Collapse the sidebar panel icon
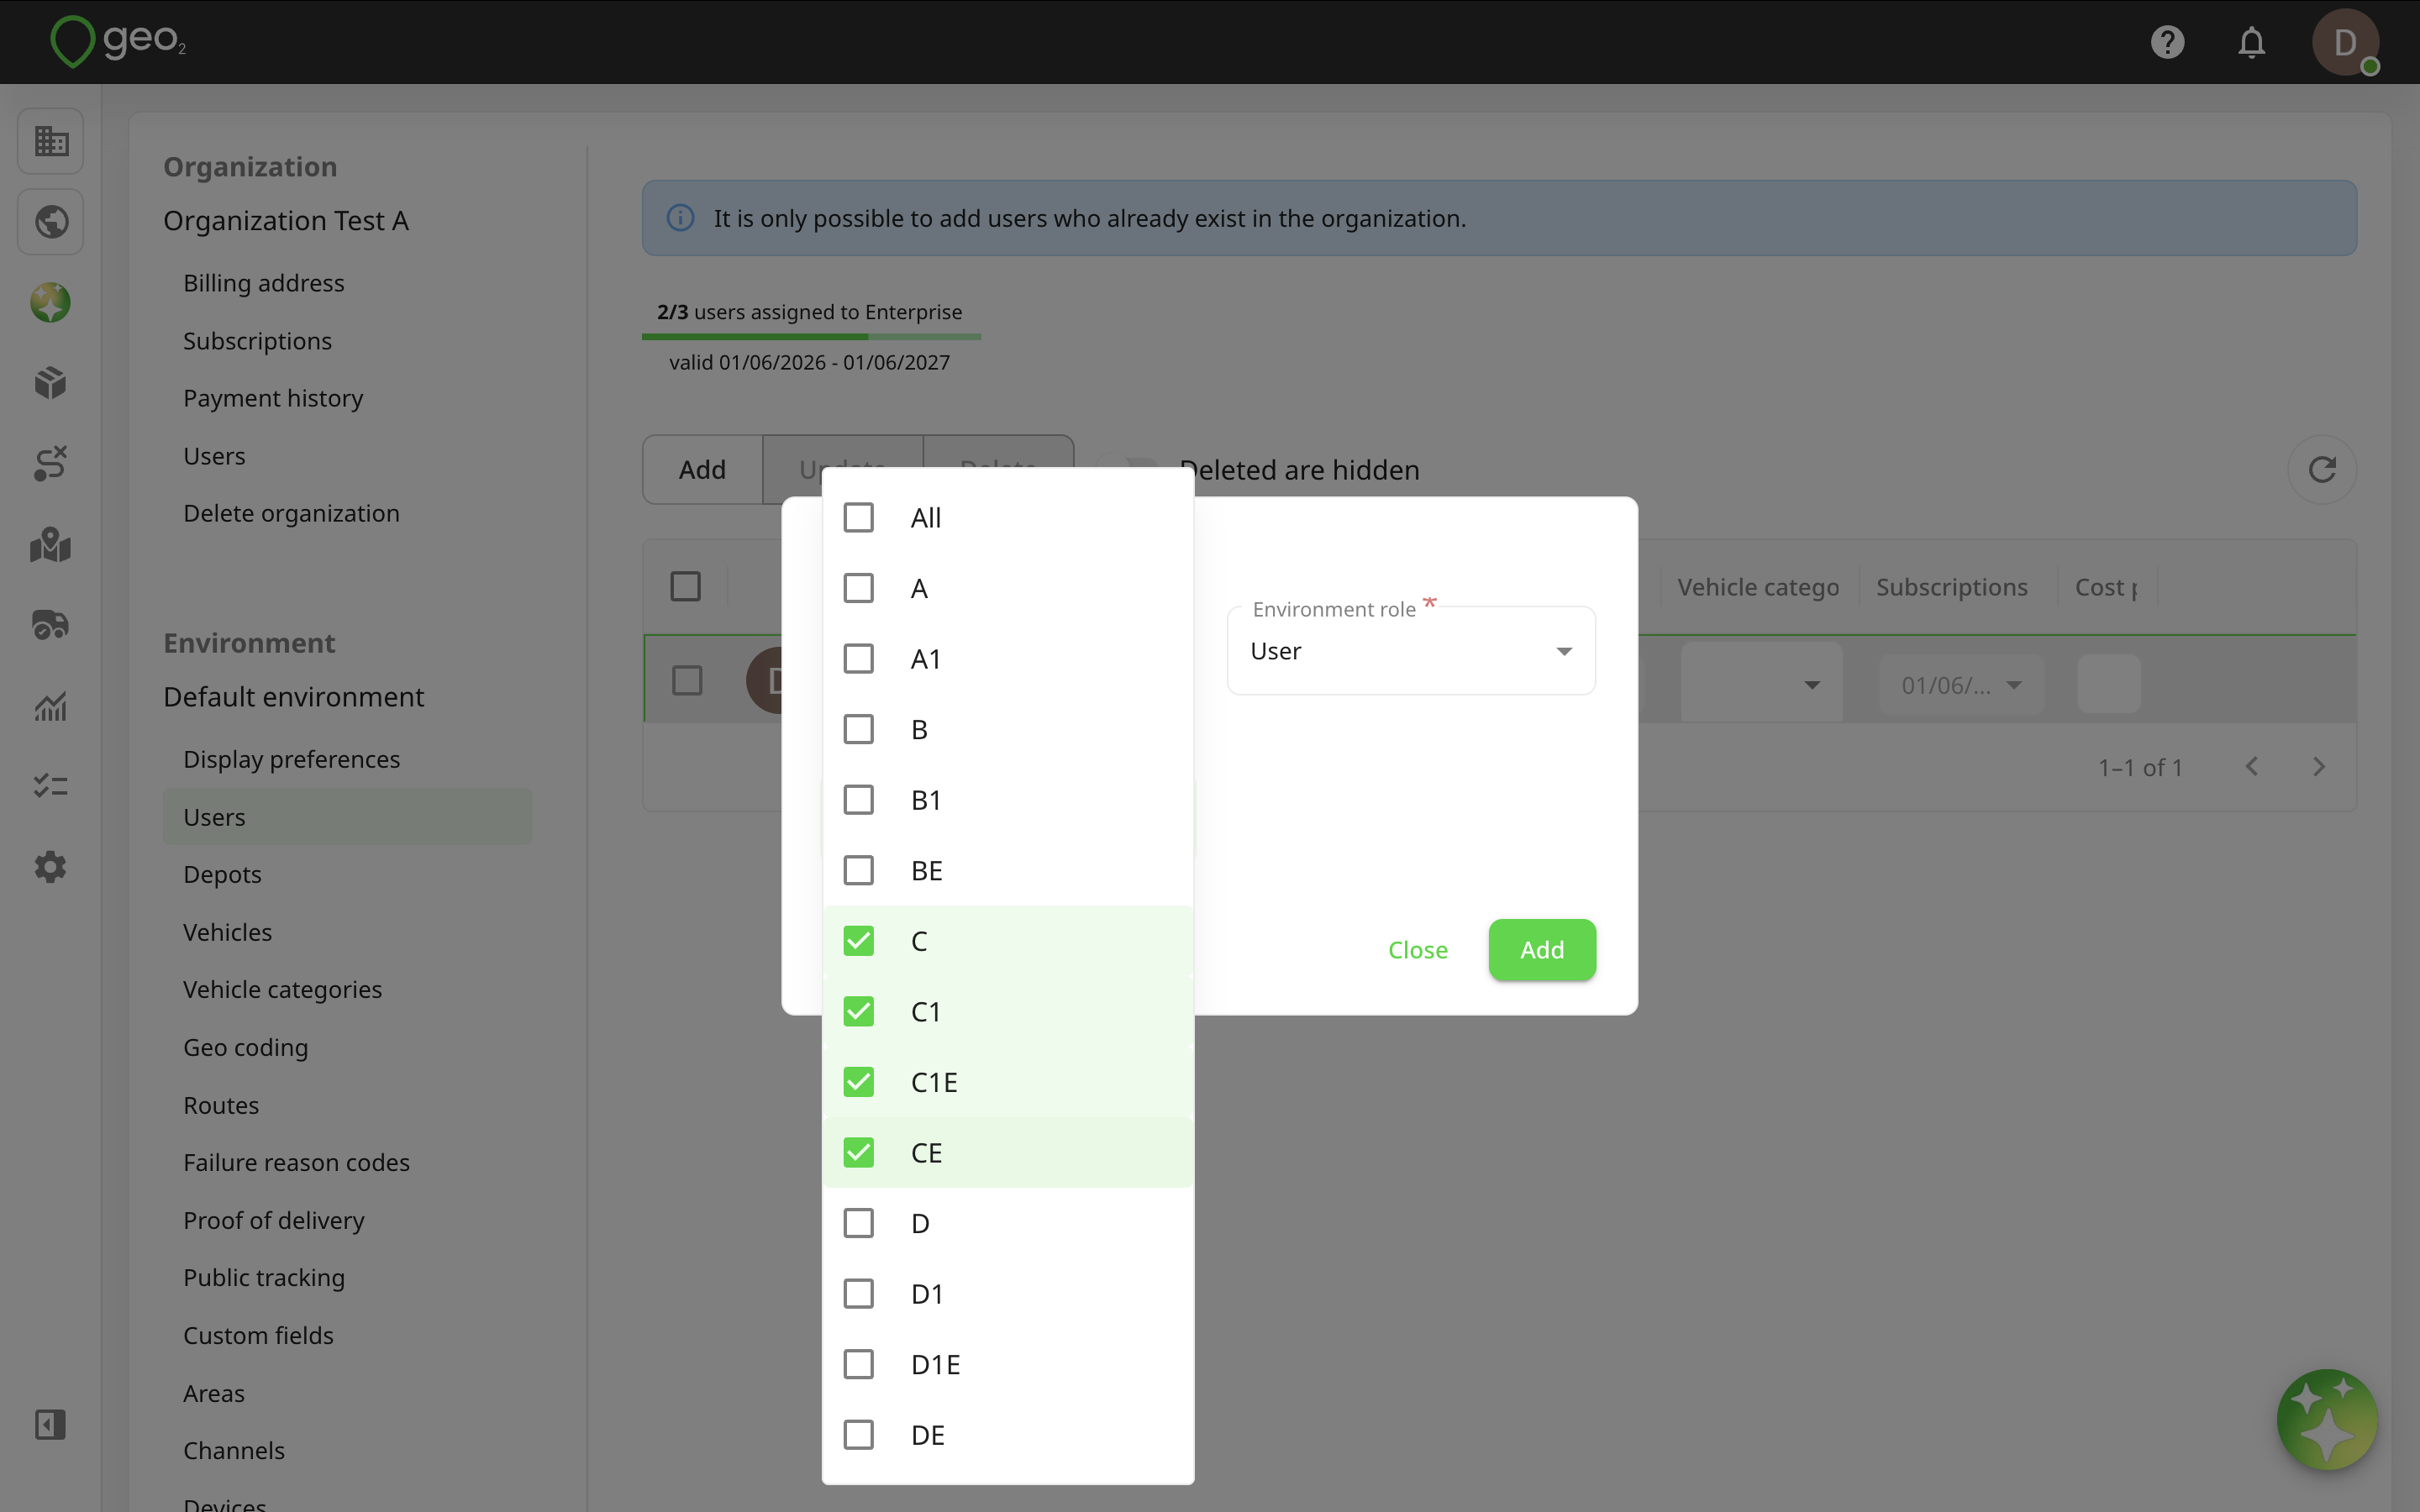This screenshot has height=1512, width=2420. pyautogui.click(x=50, y=1424)
